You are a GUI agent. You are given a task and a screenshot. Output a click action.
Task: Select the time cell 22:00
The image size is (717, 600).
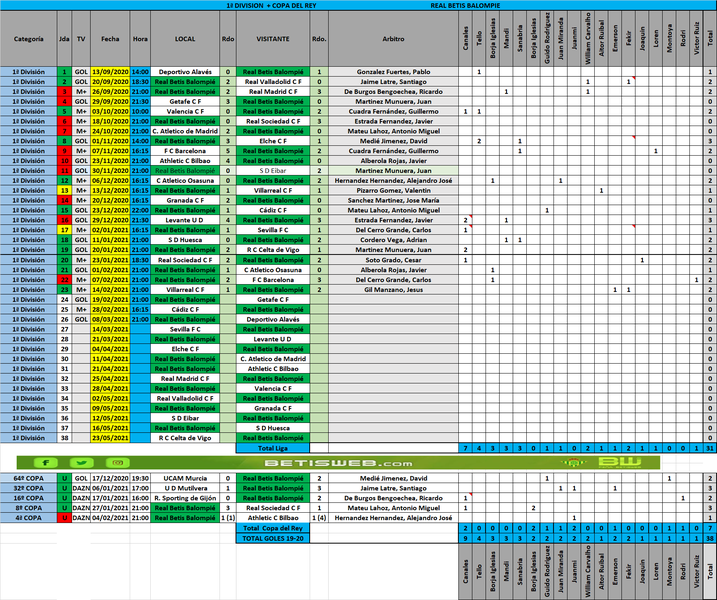140,210
